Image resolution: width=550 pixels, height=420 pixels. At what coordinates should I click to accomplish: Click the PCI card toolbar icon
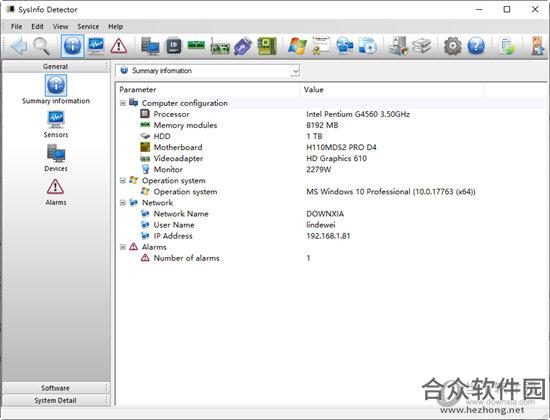(220, 47)
